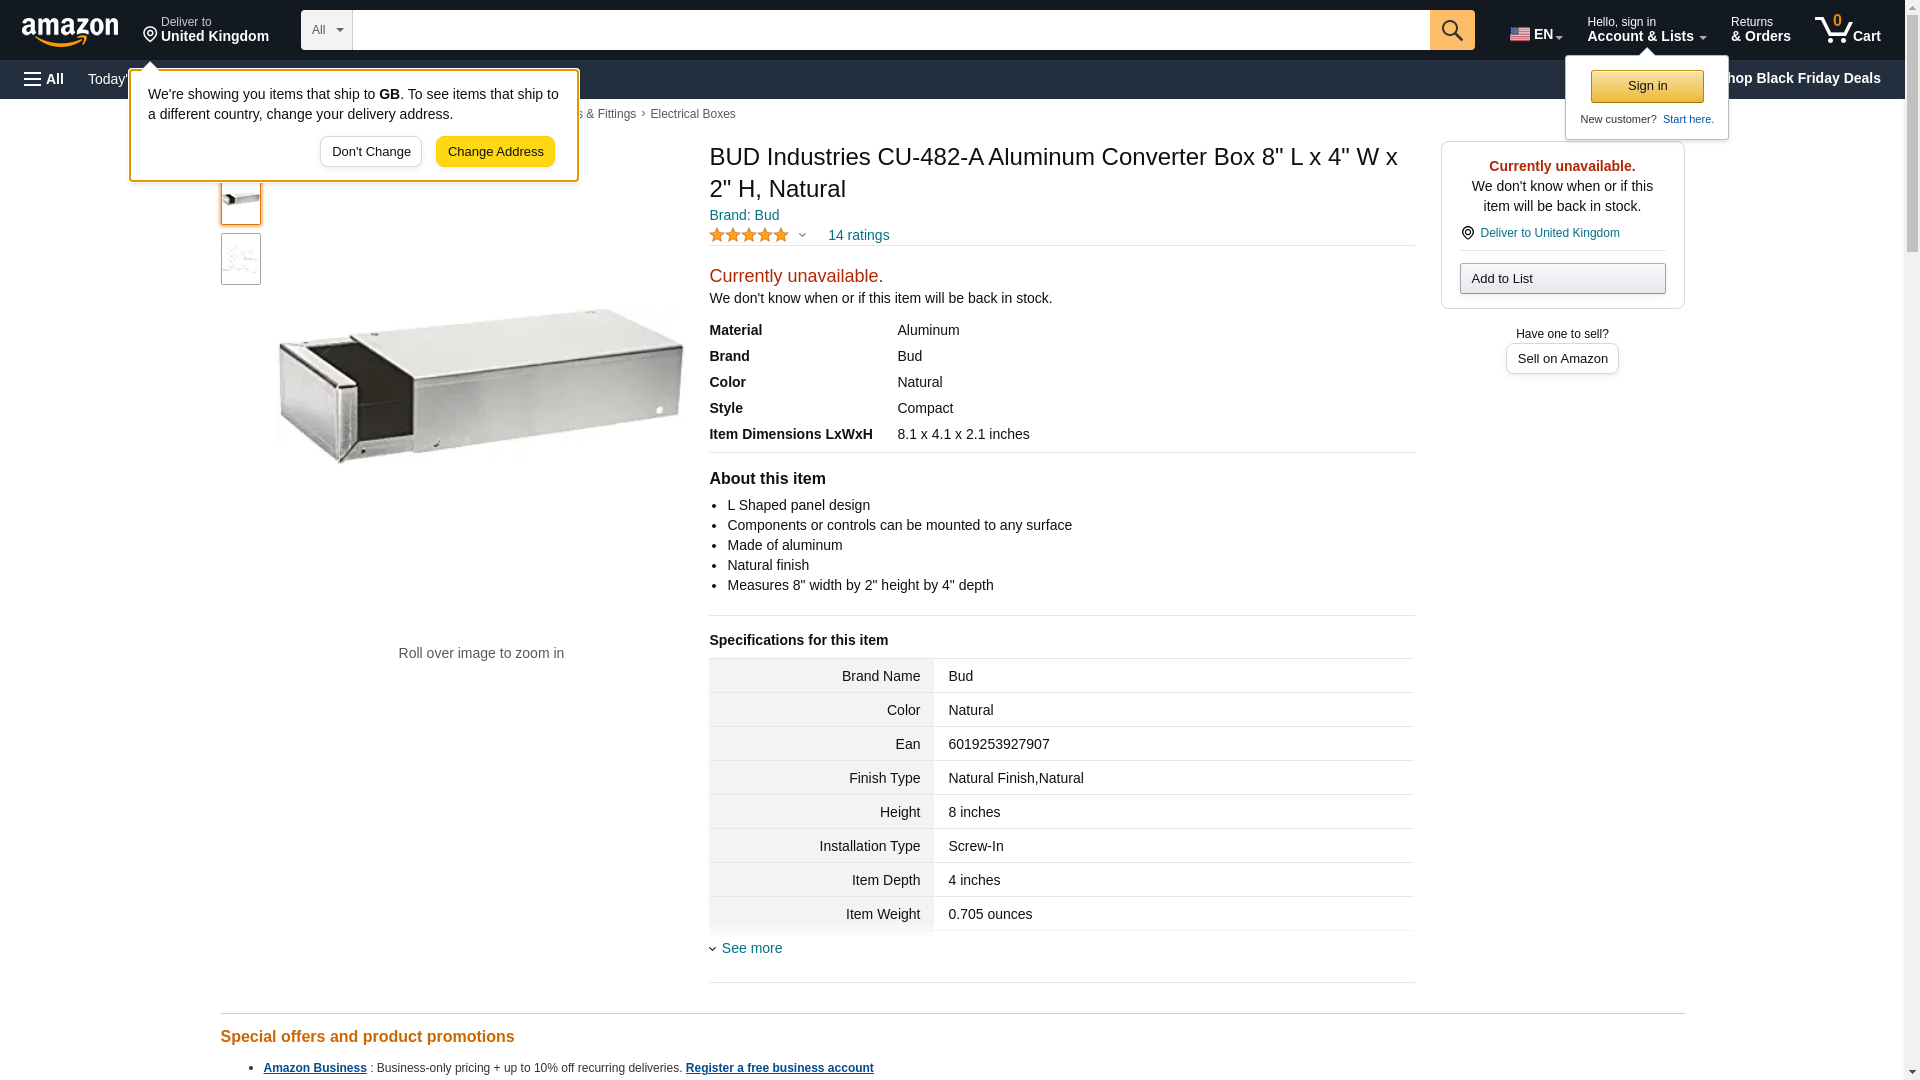Click into the Amazon search field
This screenshot has width=1920, height=1080.
(x=891, y=30)
